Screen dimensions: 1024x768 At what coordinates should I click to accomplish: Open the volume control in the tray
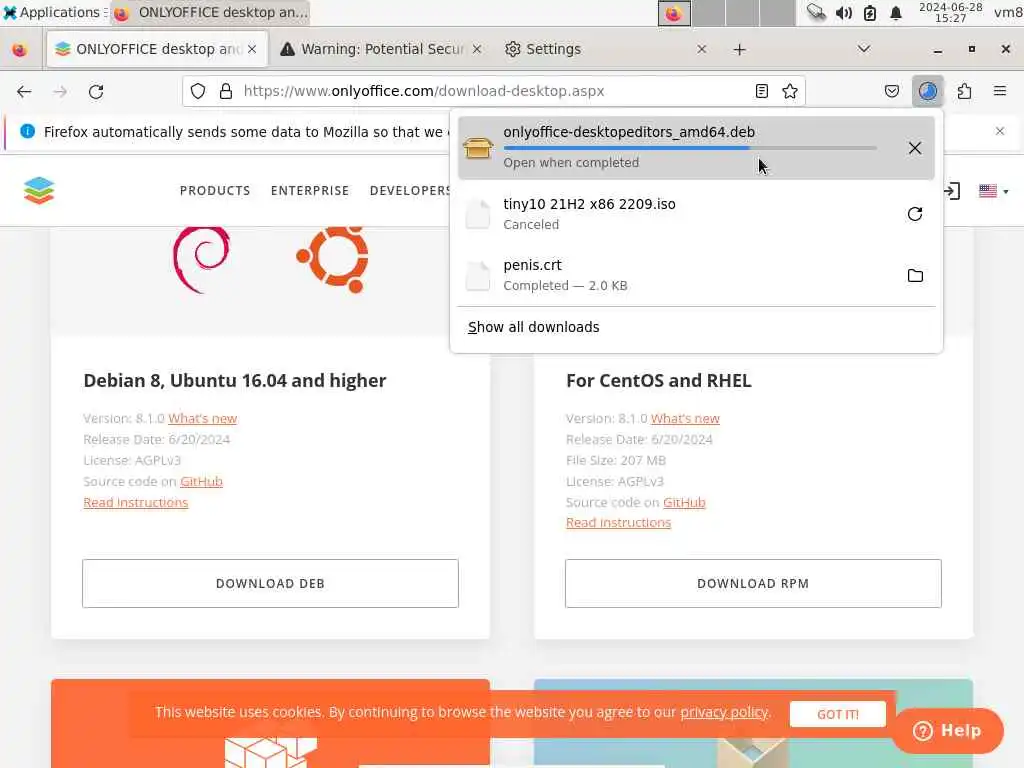(843, 12)
